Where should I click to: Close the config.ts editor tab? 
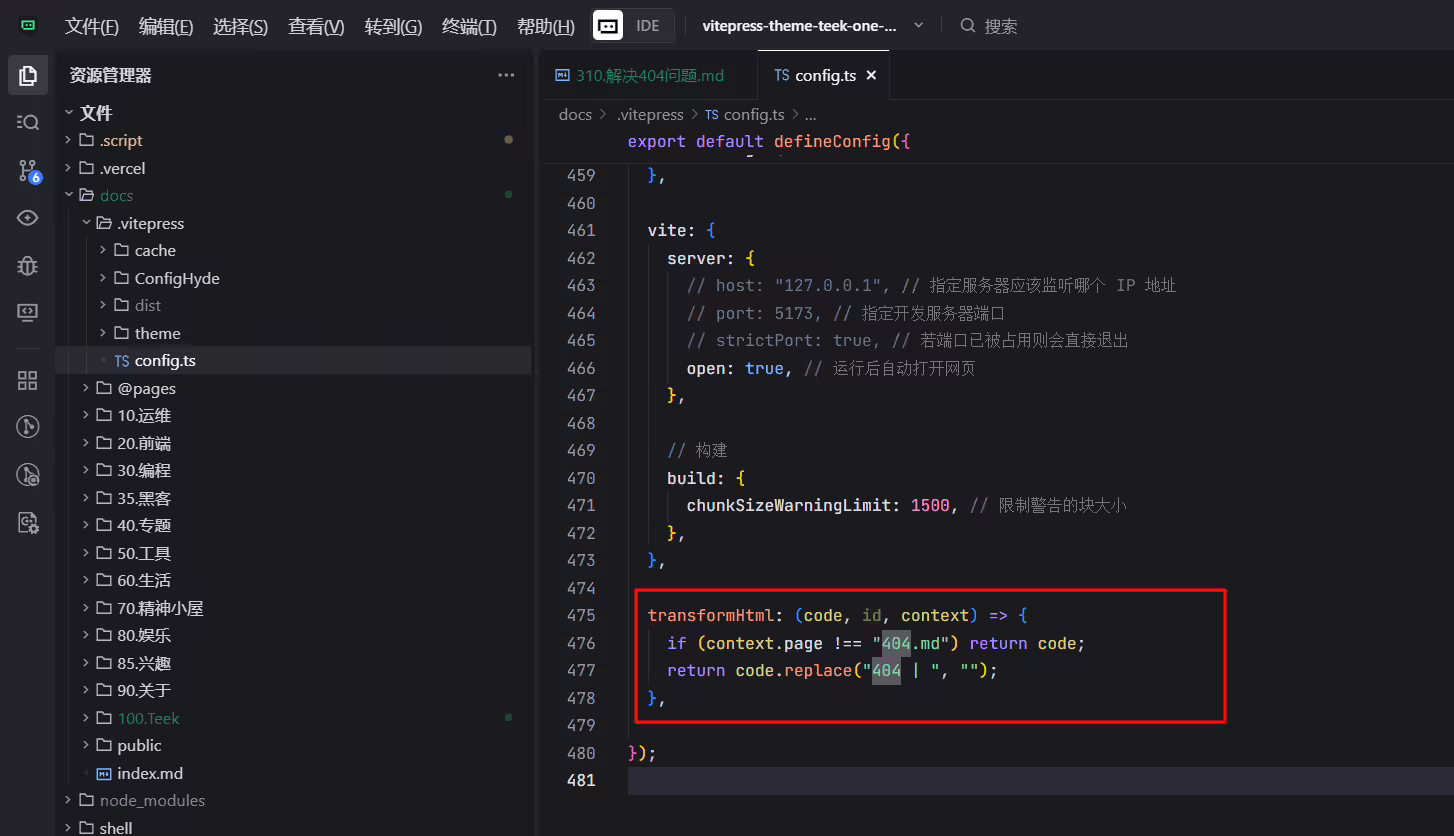click(871, 75)
